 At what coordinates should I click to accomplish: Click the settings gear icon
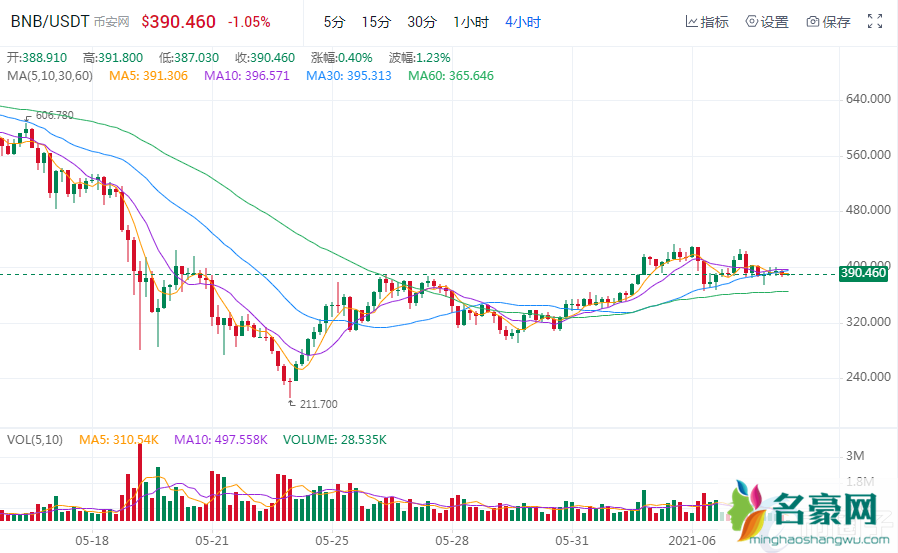(751, 22)
